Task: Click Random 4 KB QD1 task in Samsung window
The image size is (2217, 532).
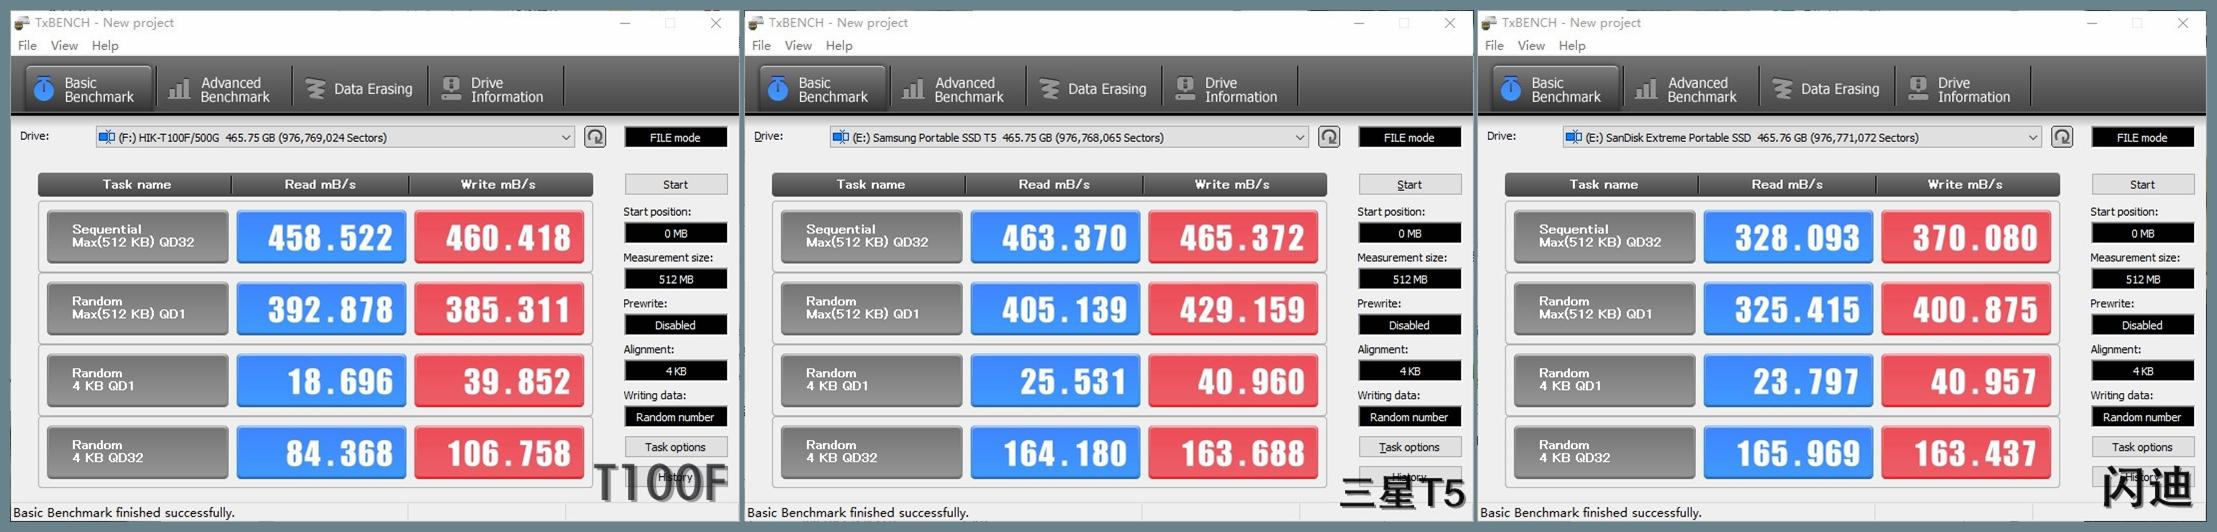Action: pyautogui.click(x=870, y=381)
